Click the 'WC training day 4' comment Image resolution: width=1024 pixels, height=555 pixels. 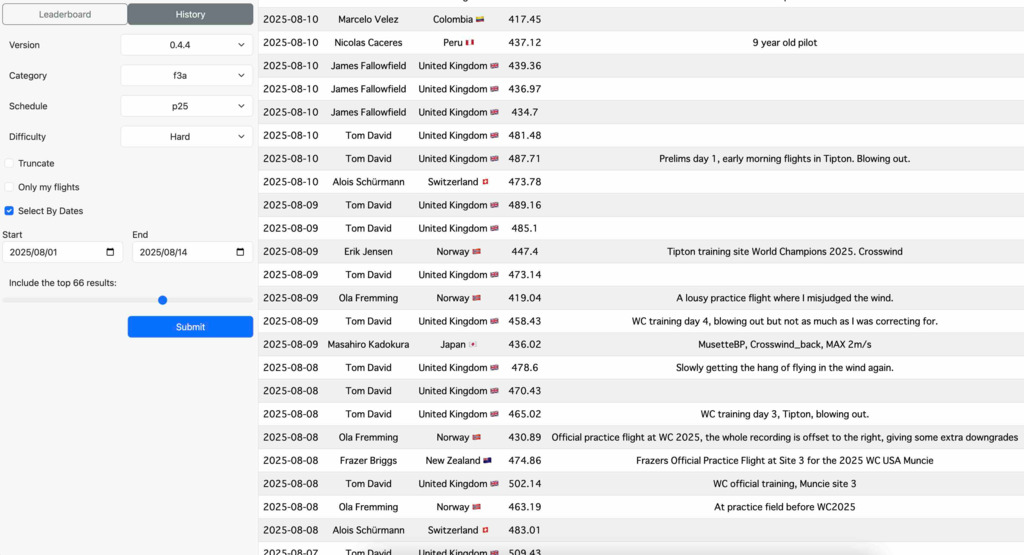pyautogui.click(x=784, y=321)
